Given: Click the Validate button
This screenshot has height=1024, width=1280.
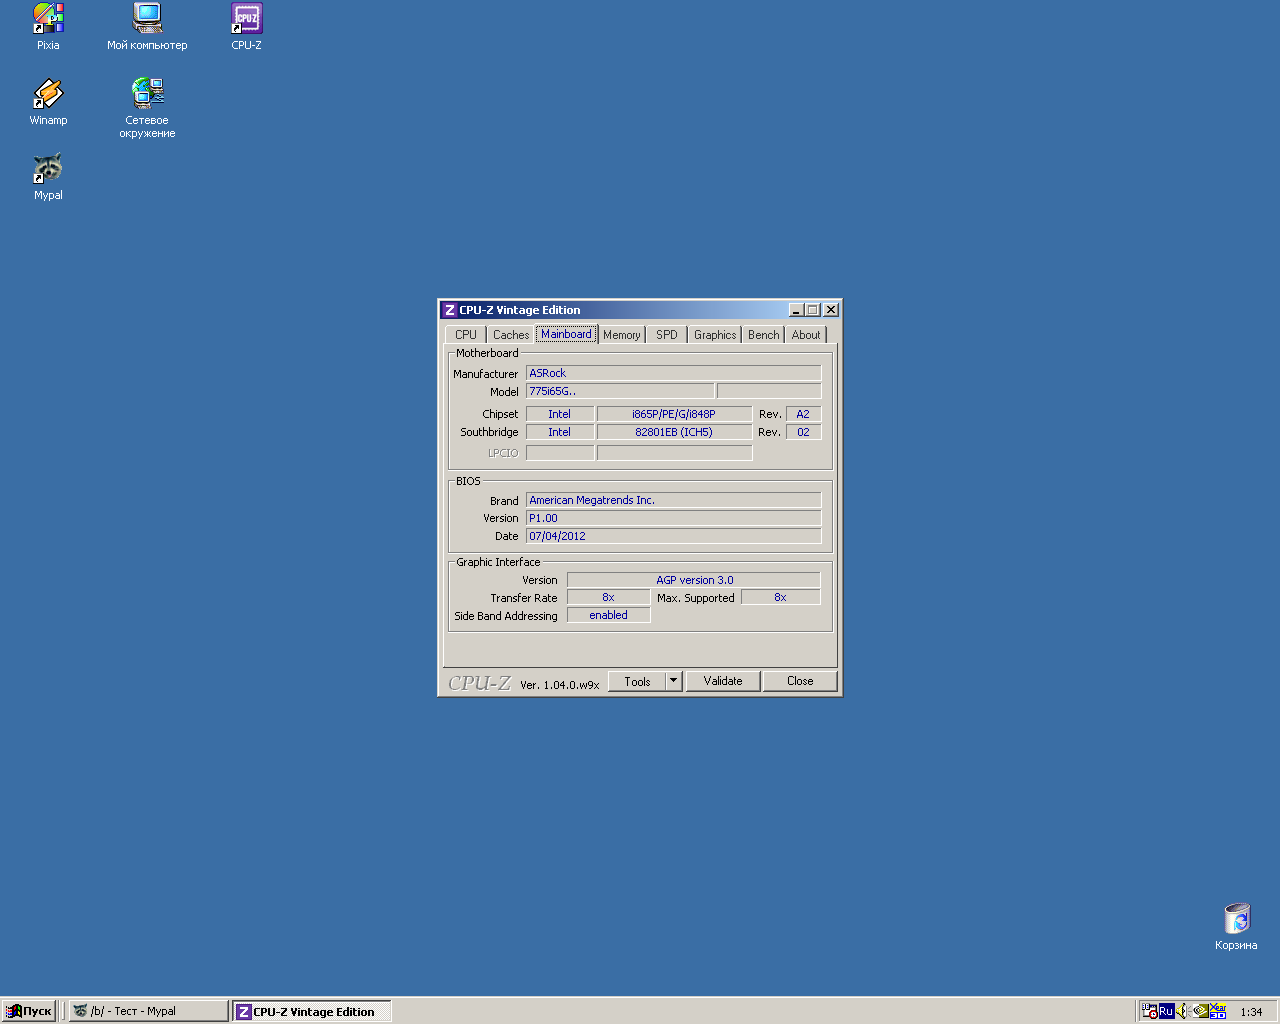Looking at the screenshot, I should [x=723, y=681].
